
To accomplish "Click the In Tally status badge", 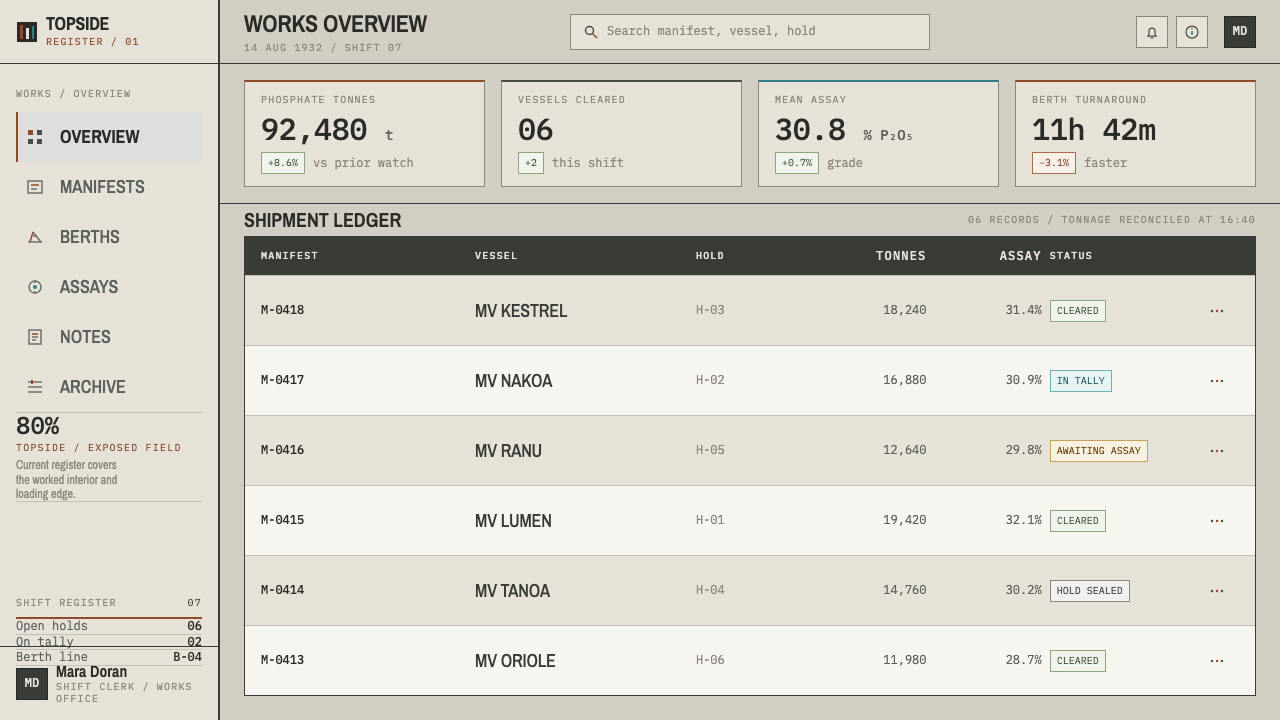I will click(1080, 381).
